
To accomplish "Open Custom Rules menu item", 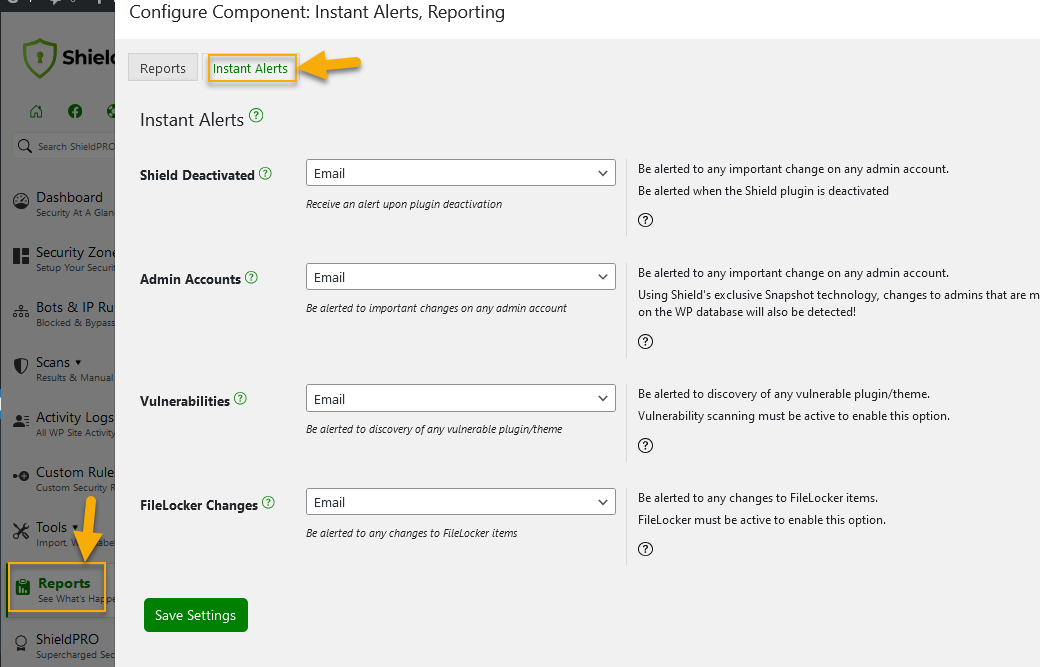I will [63, 479].
